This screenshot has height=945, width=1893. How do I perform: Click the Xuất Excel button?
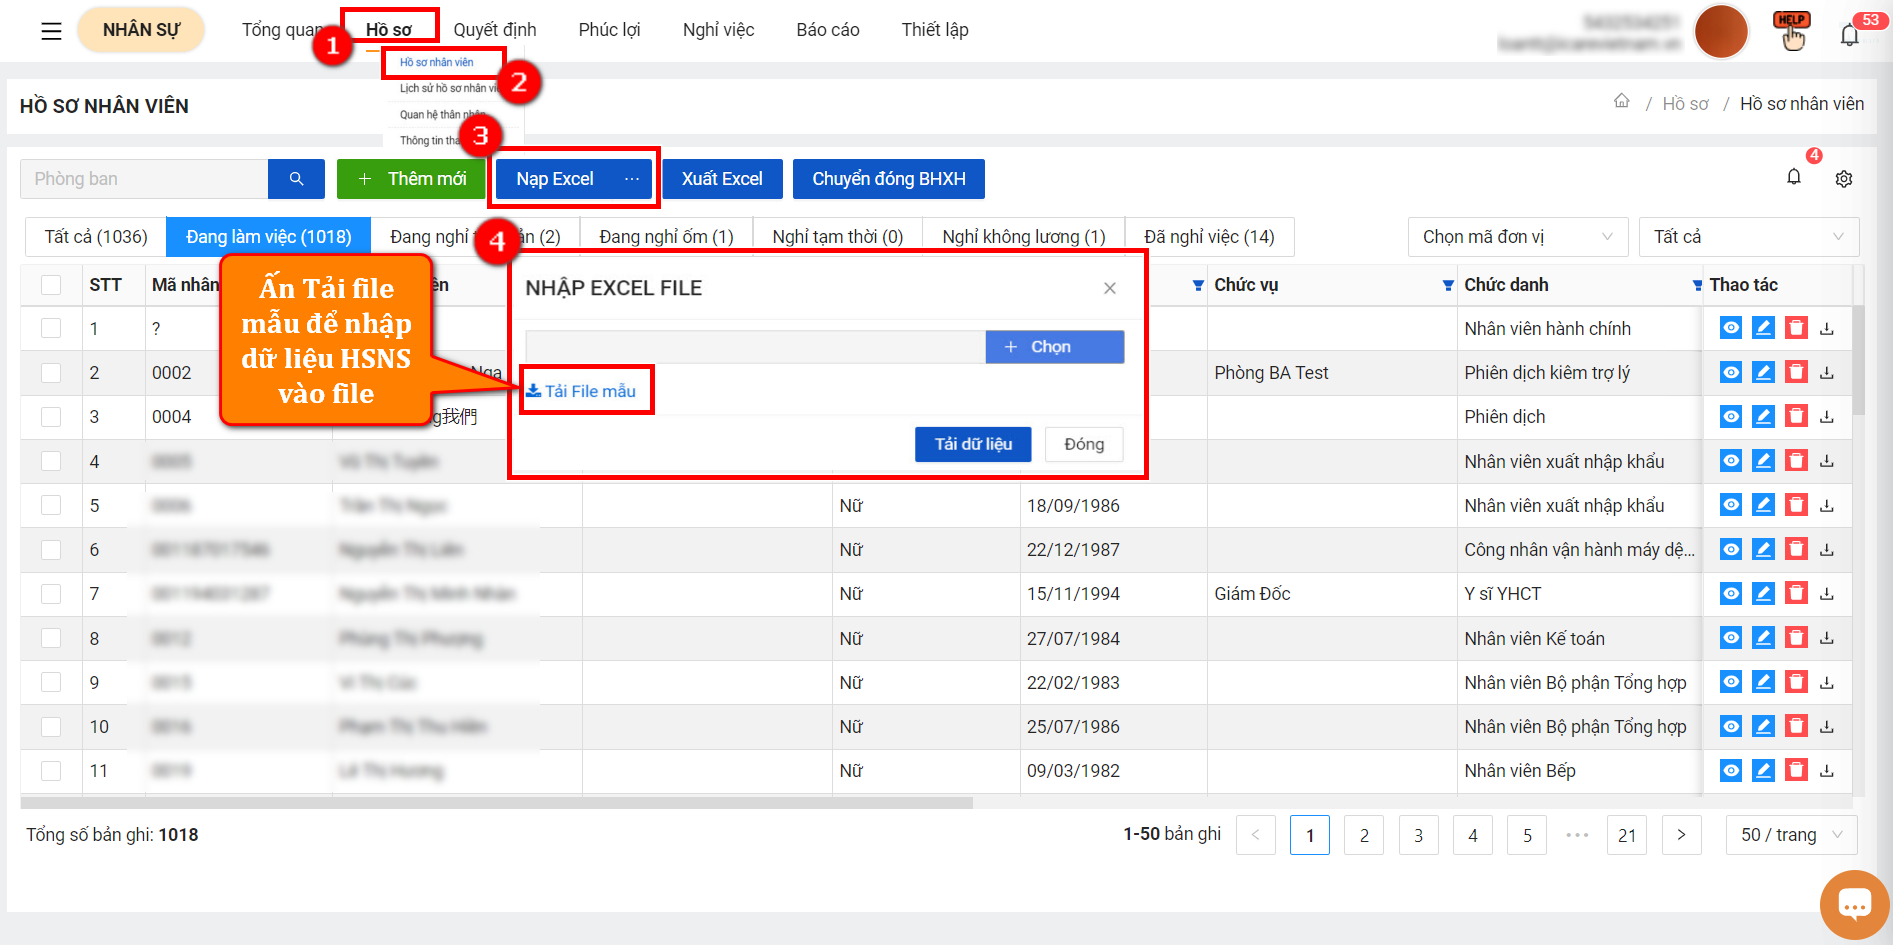pyautogui.click(x=722, y=179)
